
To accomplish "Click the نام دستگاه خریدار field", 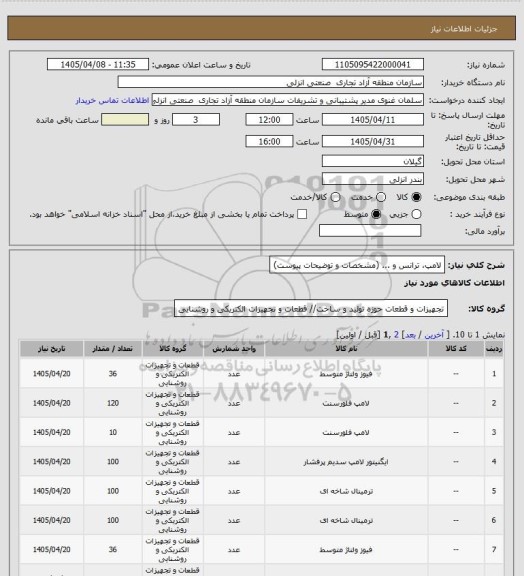I will point(270,82).
